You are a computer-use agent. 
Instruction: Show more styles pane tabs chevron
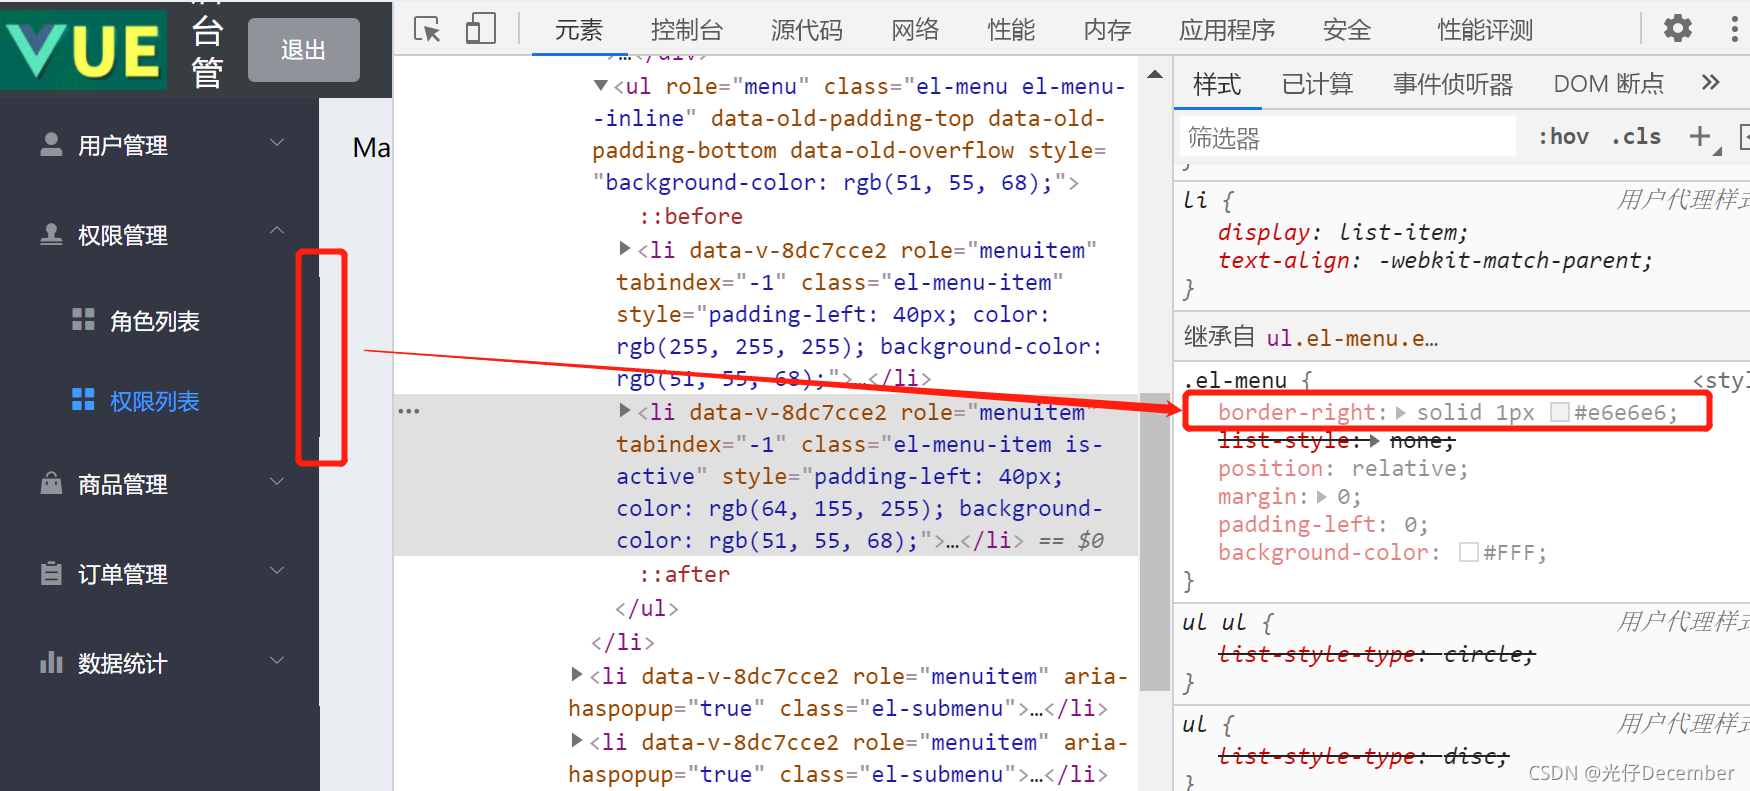tap(1710, 82)
